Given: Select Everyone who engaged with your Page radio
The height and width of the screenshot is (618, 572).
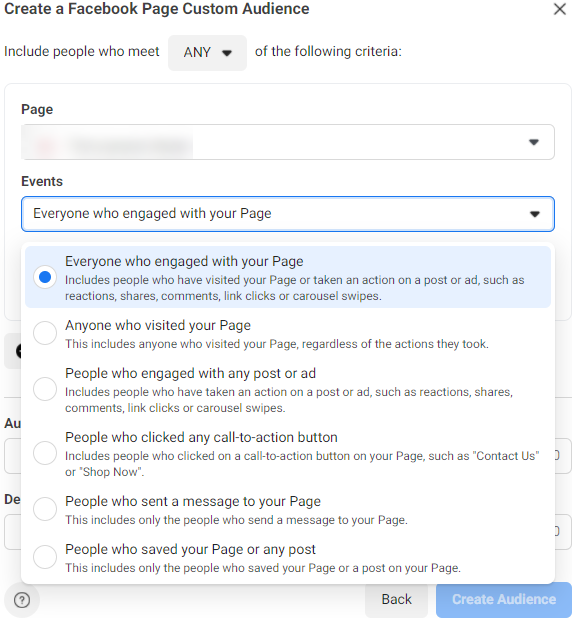Looking at the screenshot, I should pos(45,277).
